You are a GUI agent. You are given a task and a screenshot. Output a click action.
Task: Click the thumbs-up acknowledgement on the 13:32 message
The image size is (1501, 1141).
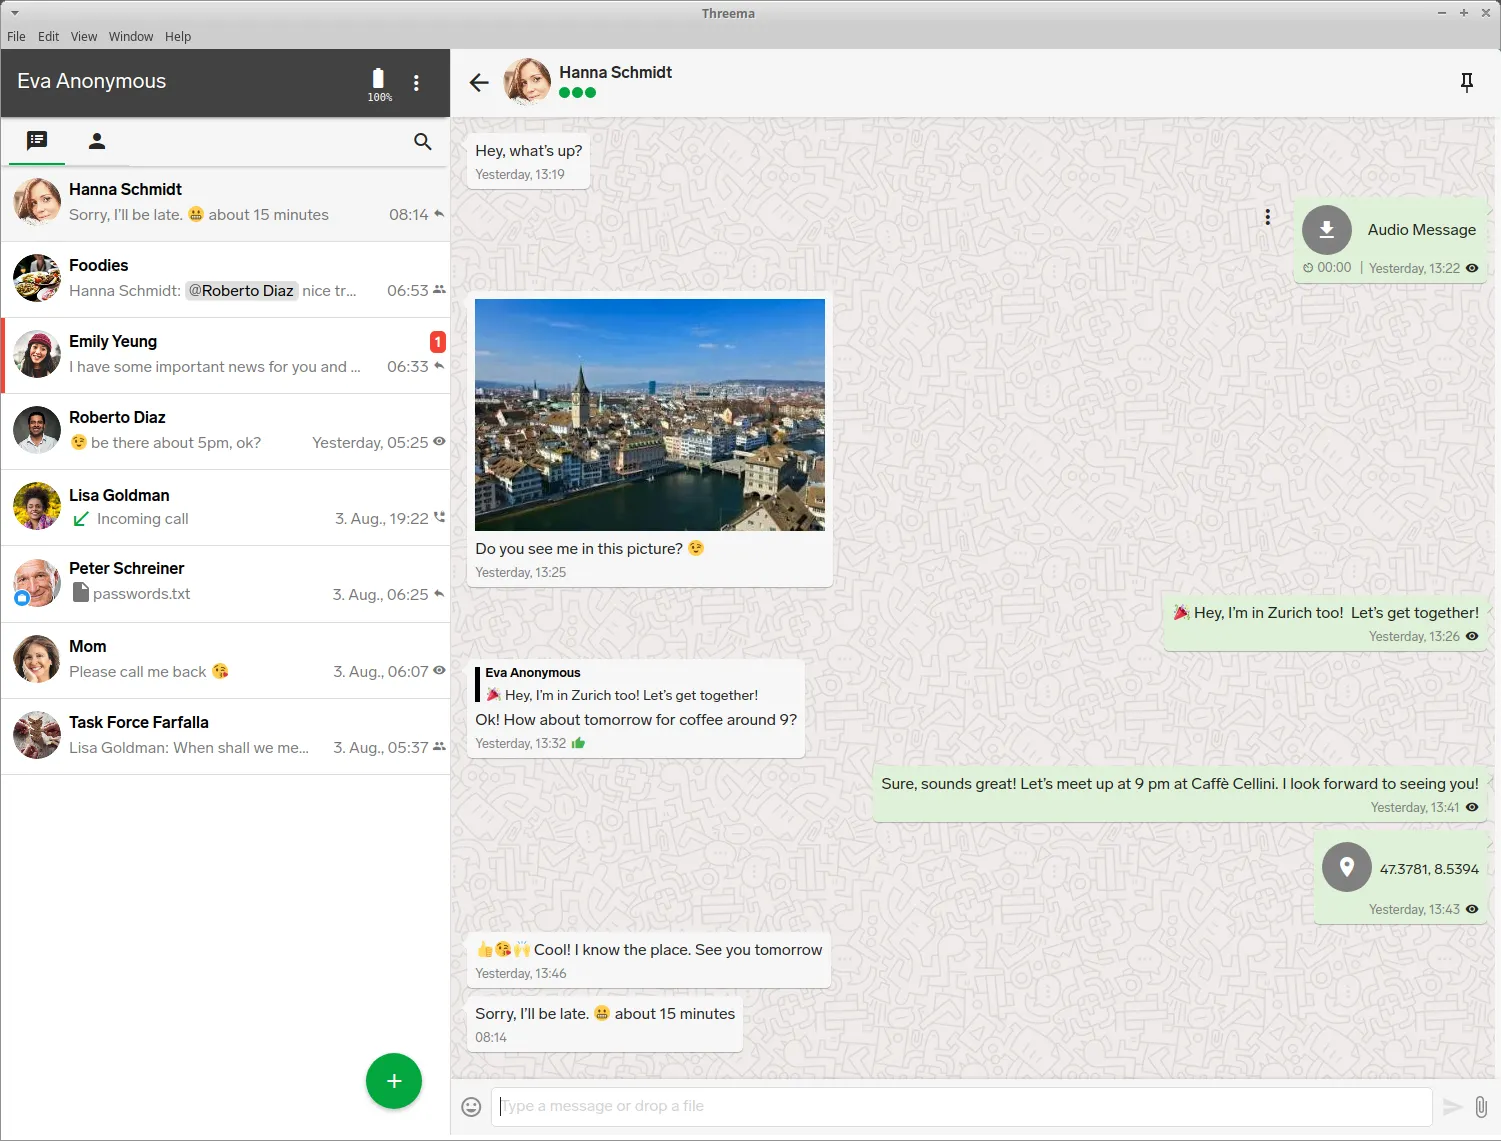[578, 743]
